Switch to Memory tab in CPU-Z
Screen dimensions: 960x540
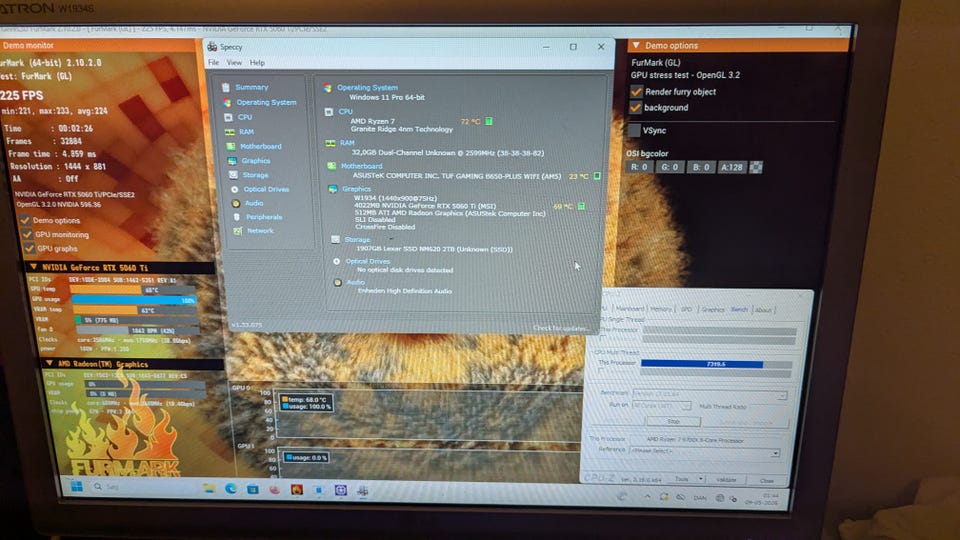661,309
